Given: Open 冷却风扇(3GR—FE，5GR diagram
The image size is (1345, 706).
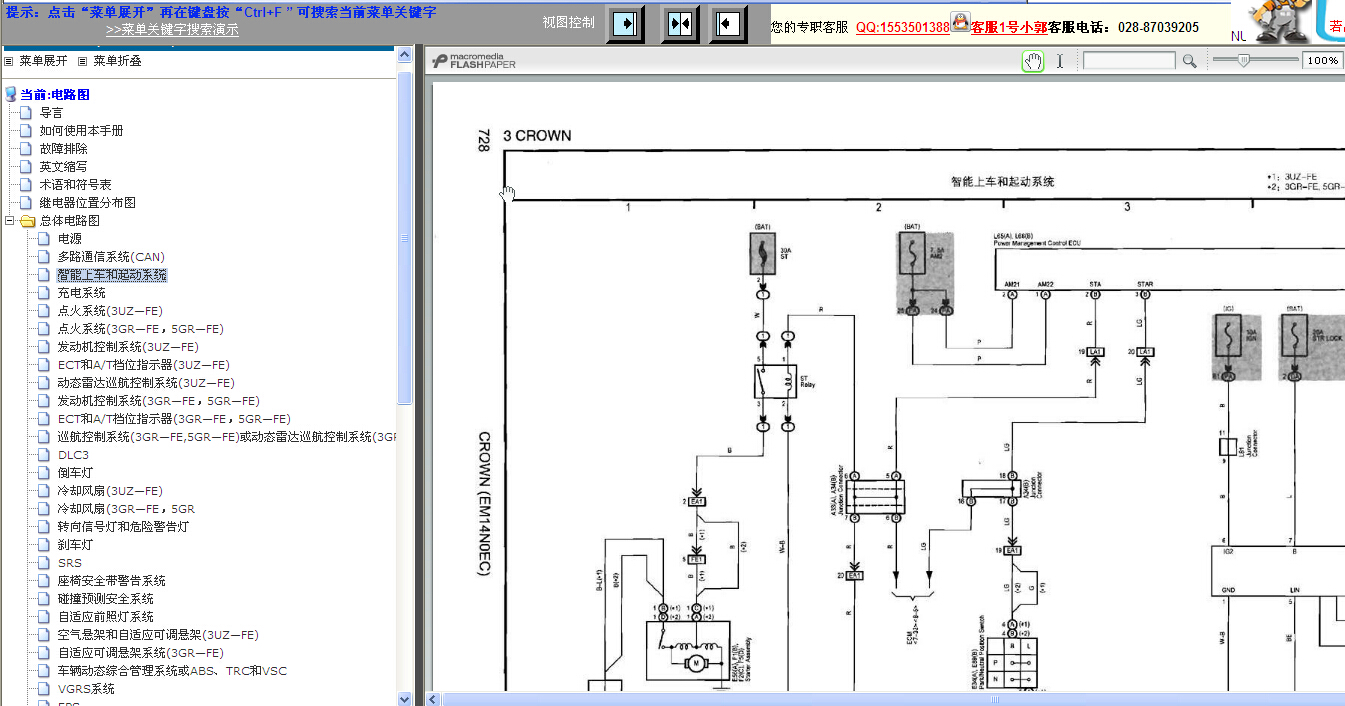Looking at the screenshot, I should 126,509.
